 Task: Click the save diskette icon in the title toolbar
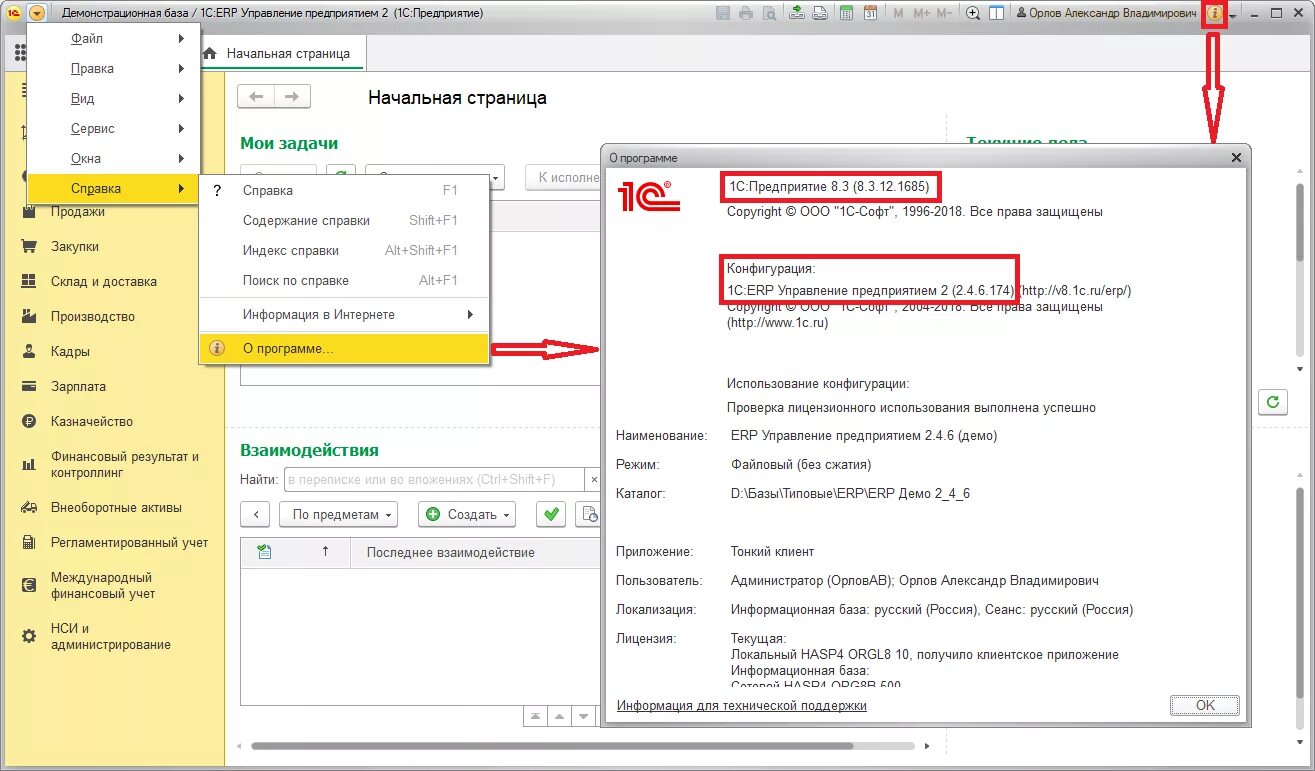724,13
